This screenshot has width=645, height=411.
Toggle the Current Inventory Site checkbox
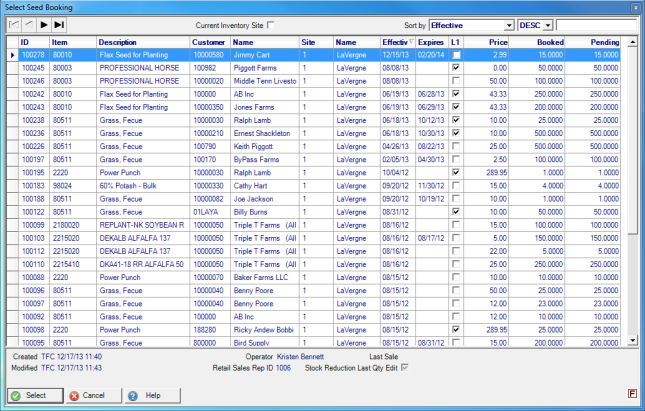tap(274, 24)
